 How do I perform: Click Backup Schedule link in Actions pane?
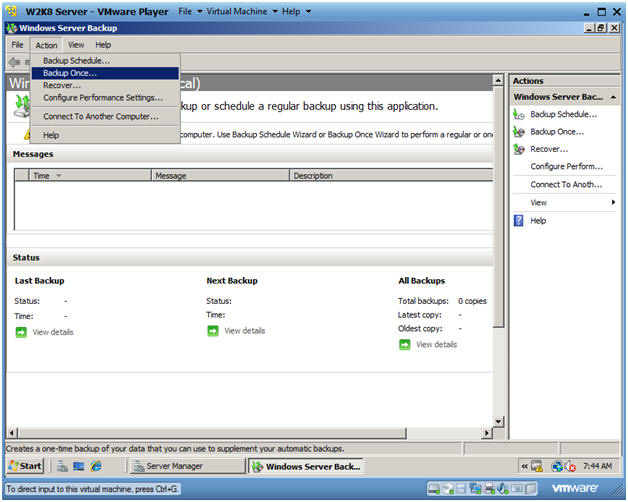[564, 115]
